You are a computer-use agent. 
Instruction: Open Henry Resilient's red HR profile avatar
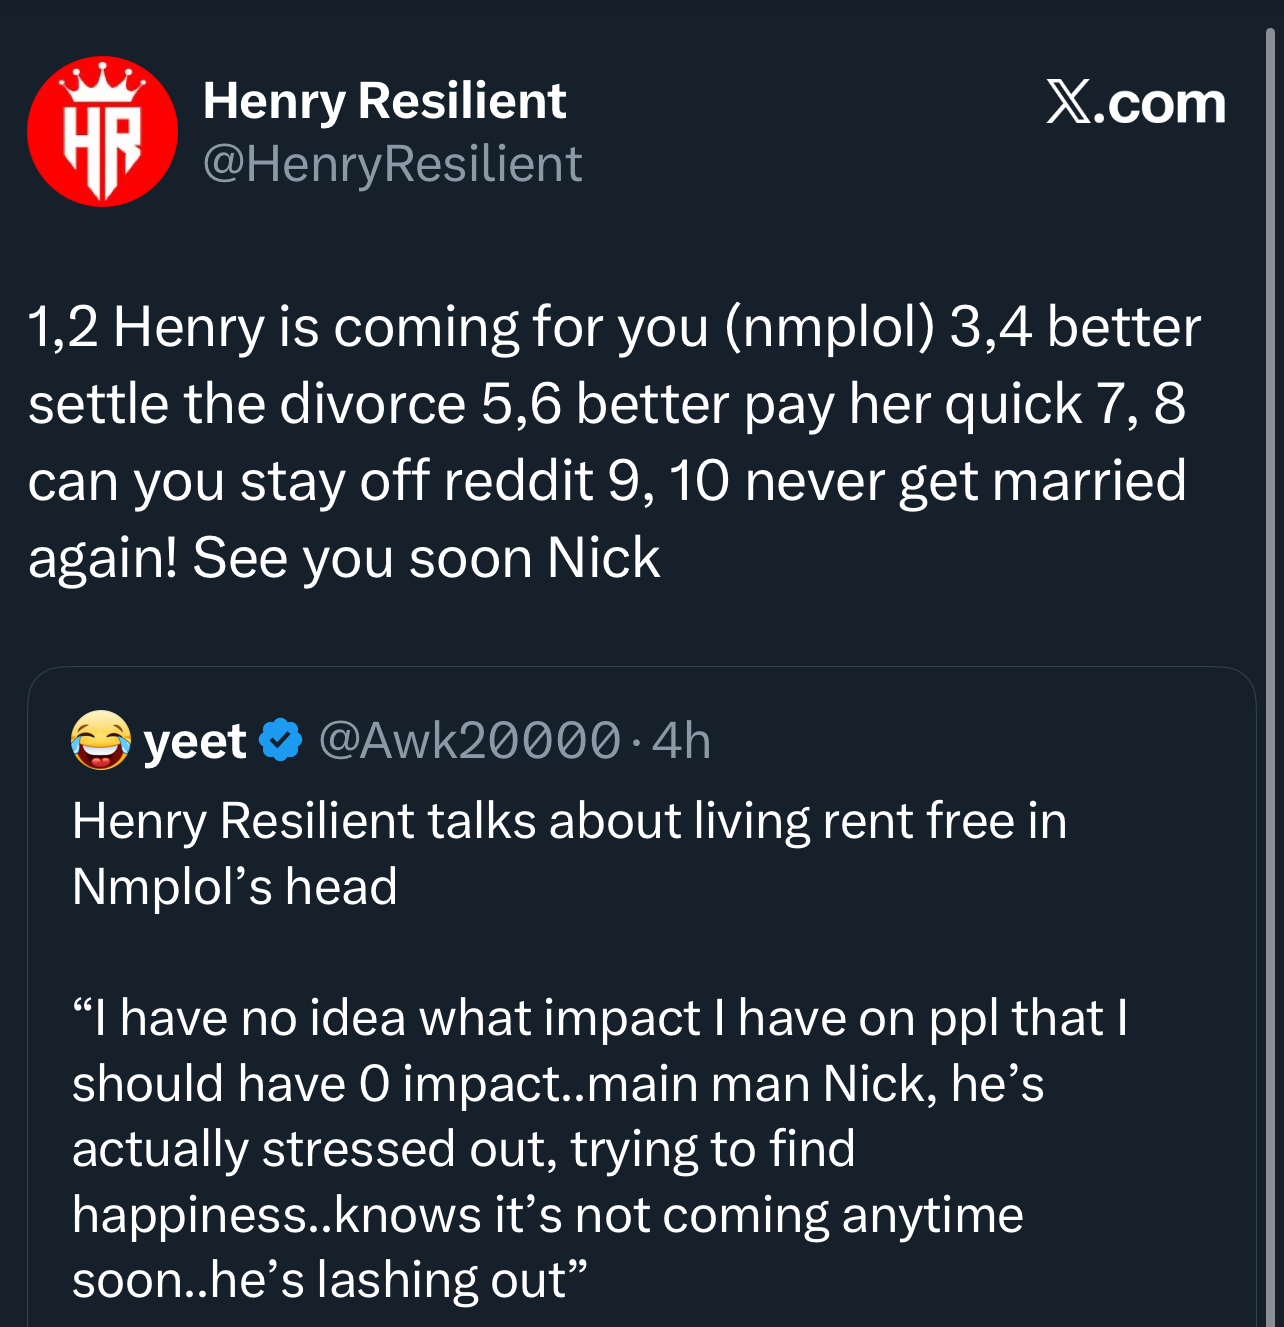tap(102, 131)
